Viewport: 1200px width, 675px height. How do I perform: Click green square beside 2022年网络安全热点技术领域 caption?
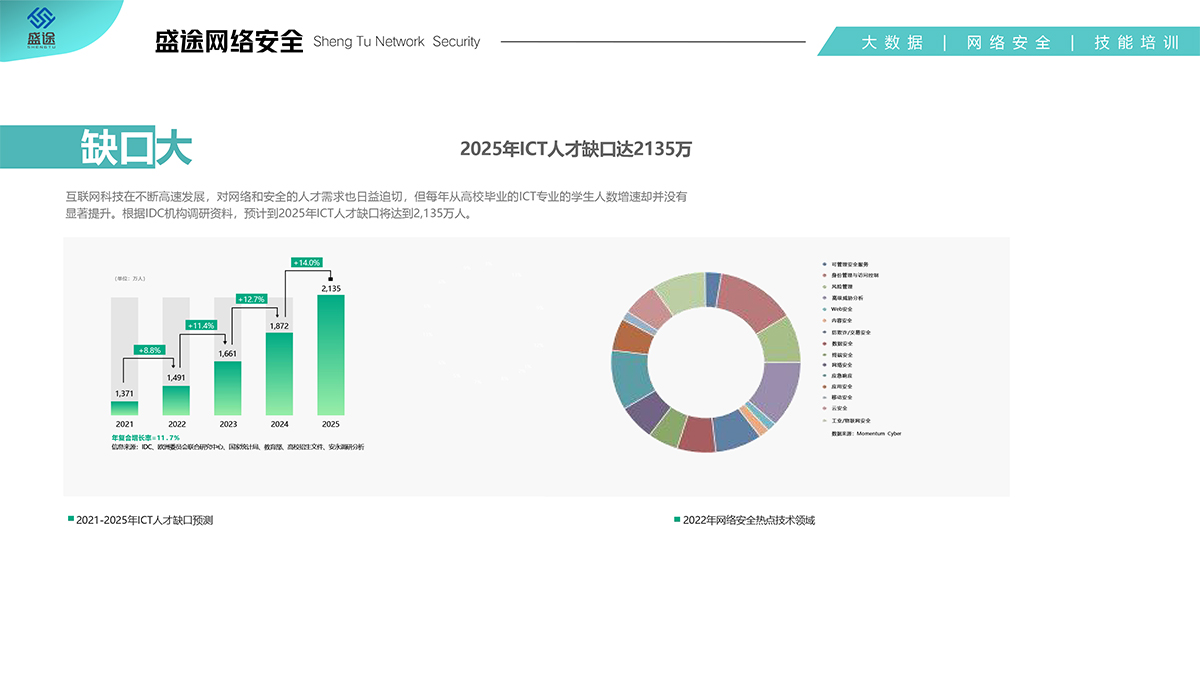click(x=677, y=520)
